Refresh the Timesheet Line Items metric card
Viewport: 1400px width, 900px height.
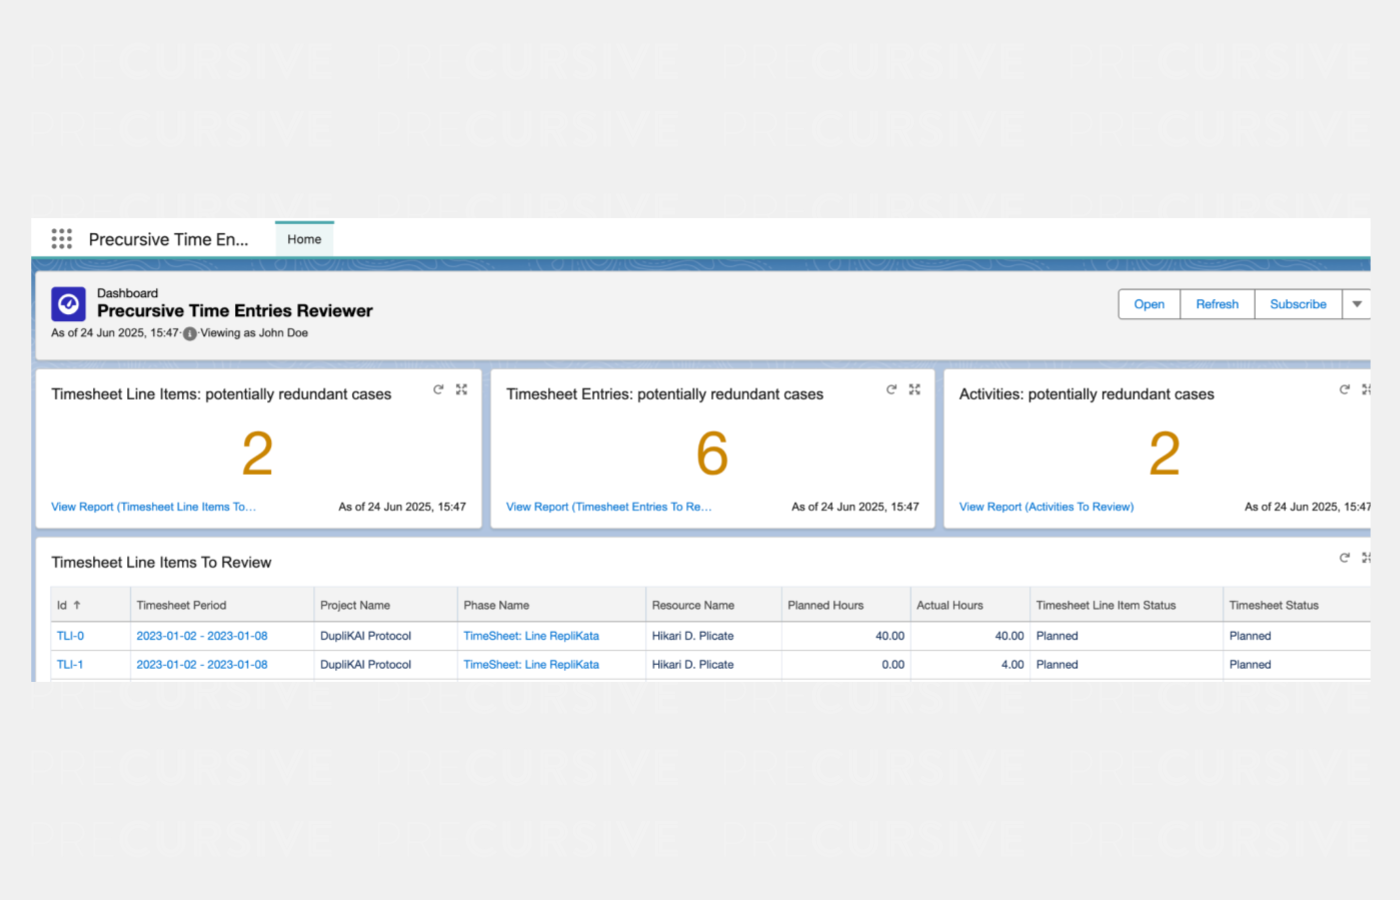(x=438, y=390)
